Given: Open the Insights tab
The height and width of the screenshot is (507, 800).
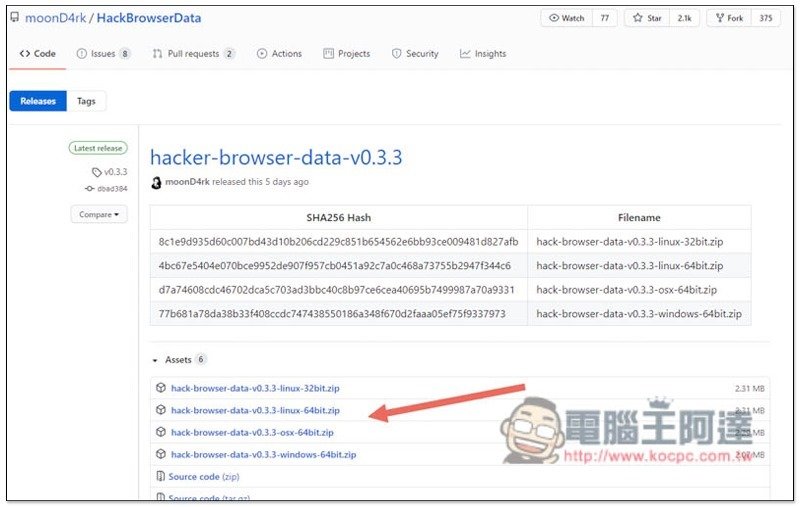Looking at the screenshot, I should [483, 54].
